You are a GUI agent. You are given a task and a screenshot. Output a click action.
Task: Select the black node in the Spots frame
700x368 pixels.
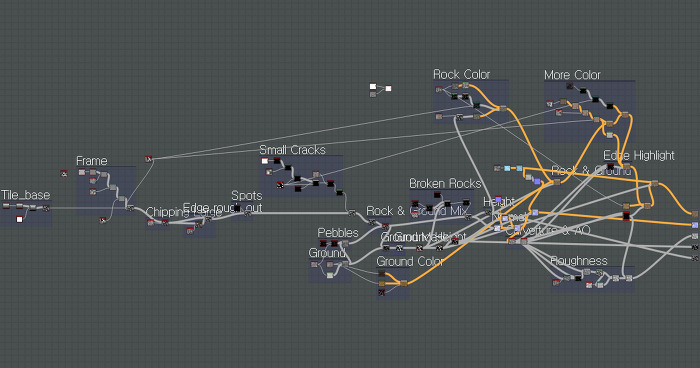point(237,208)
